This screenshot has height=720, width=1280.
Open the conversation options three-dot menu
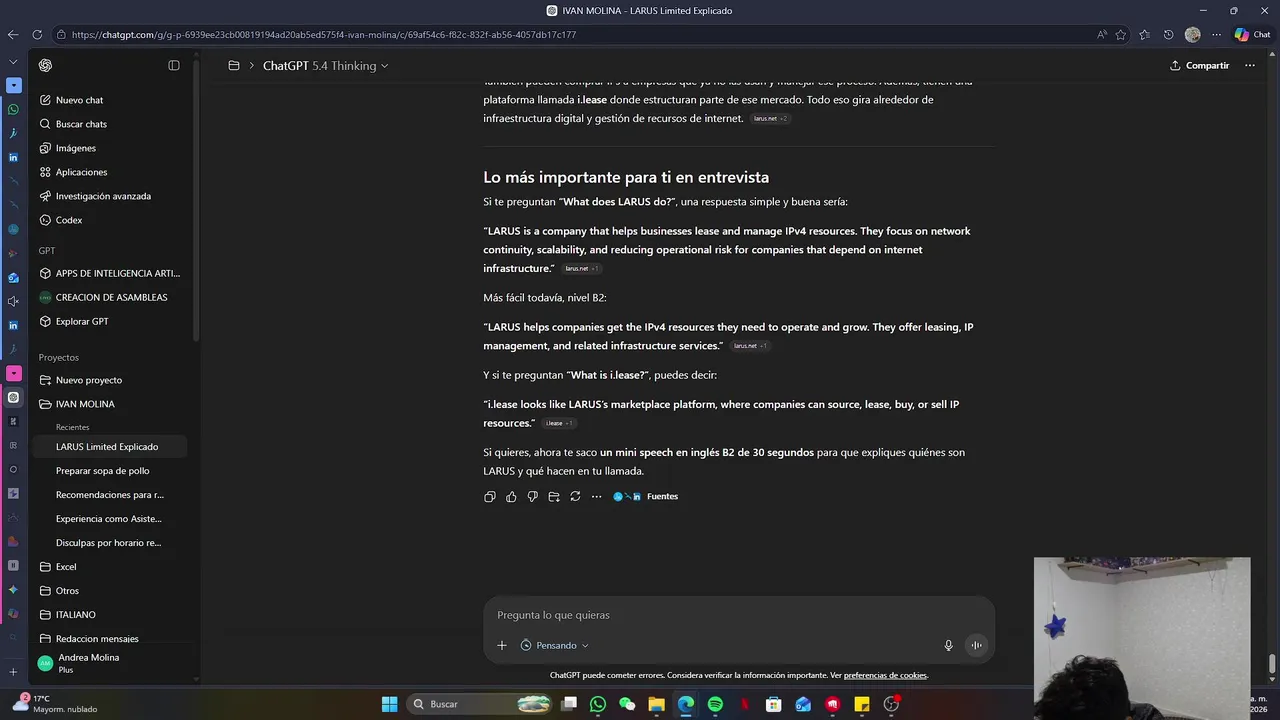point(1250,66)
